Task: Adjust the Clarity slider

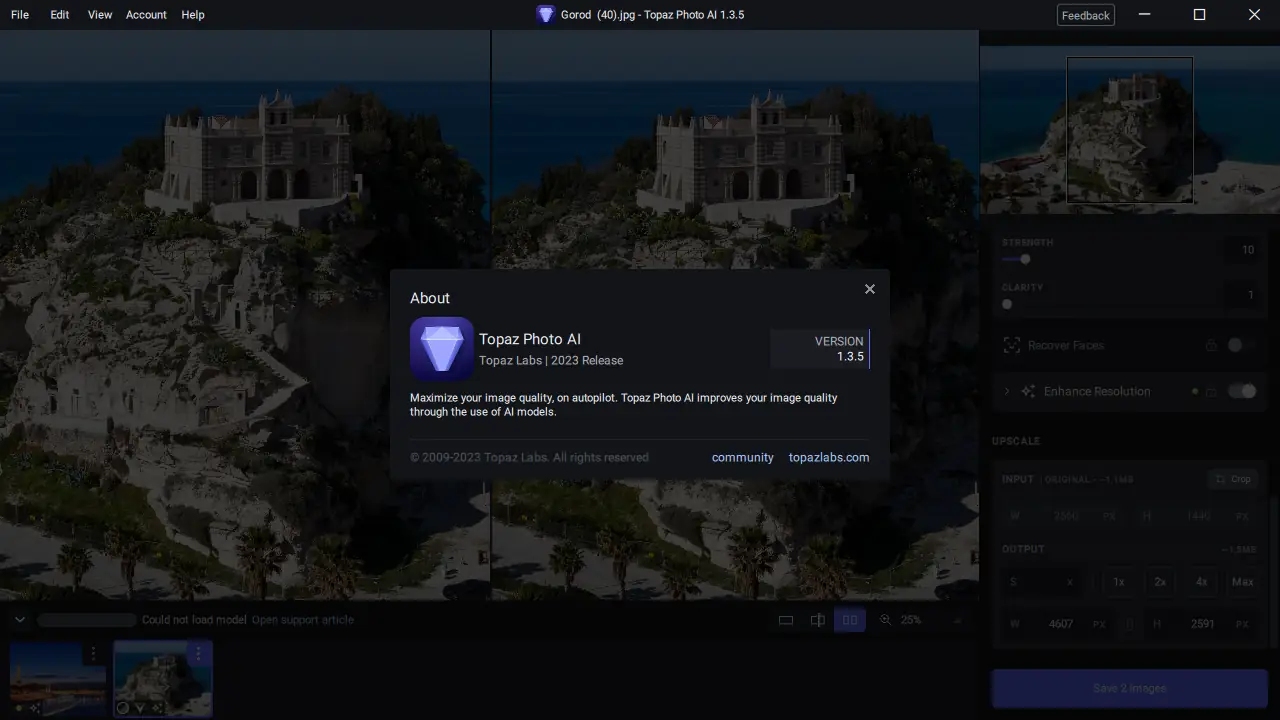Action: click(x=1007, y=304)
